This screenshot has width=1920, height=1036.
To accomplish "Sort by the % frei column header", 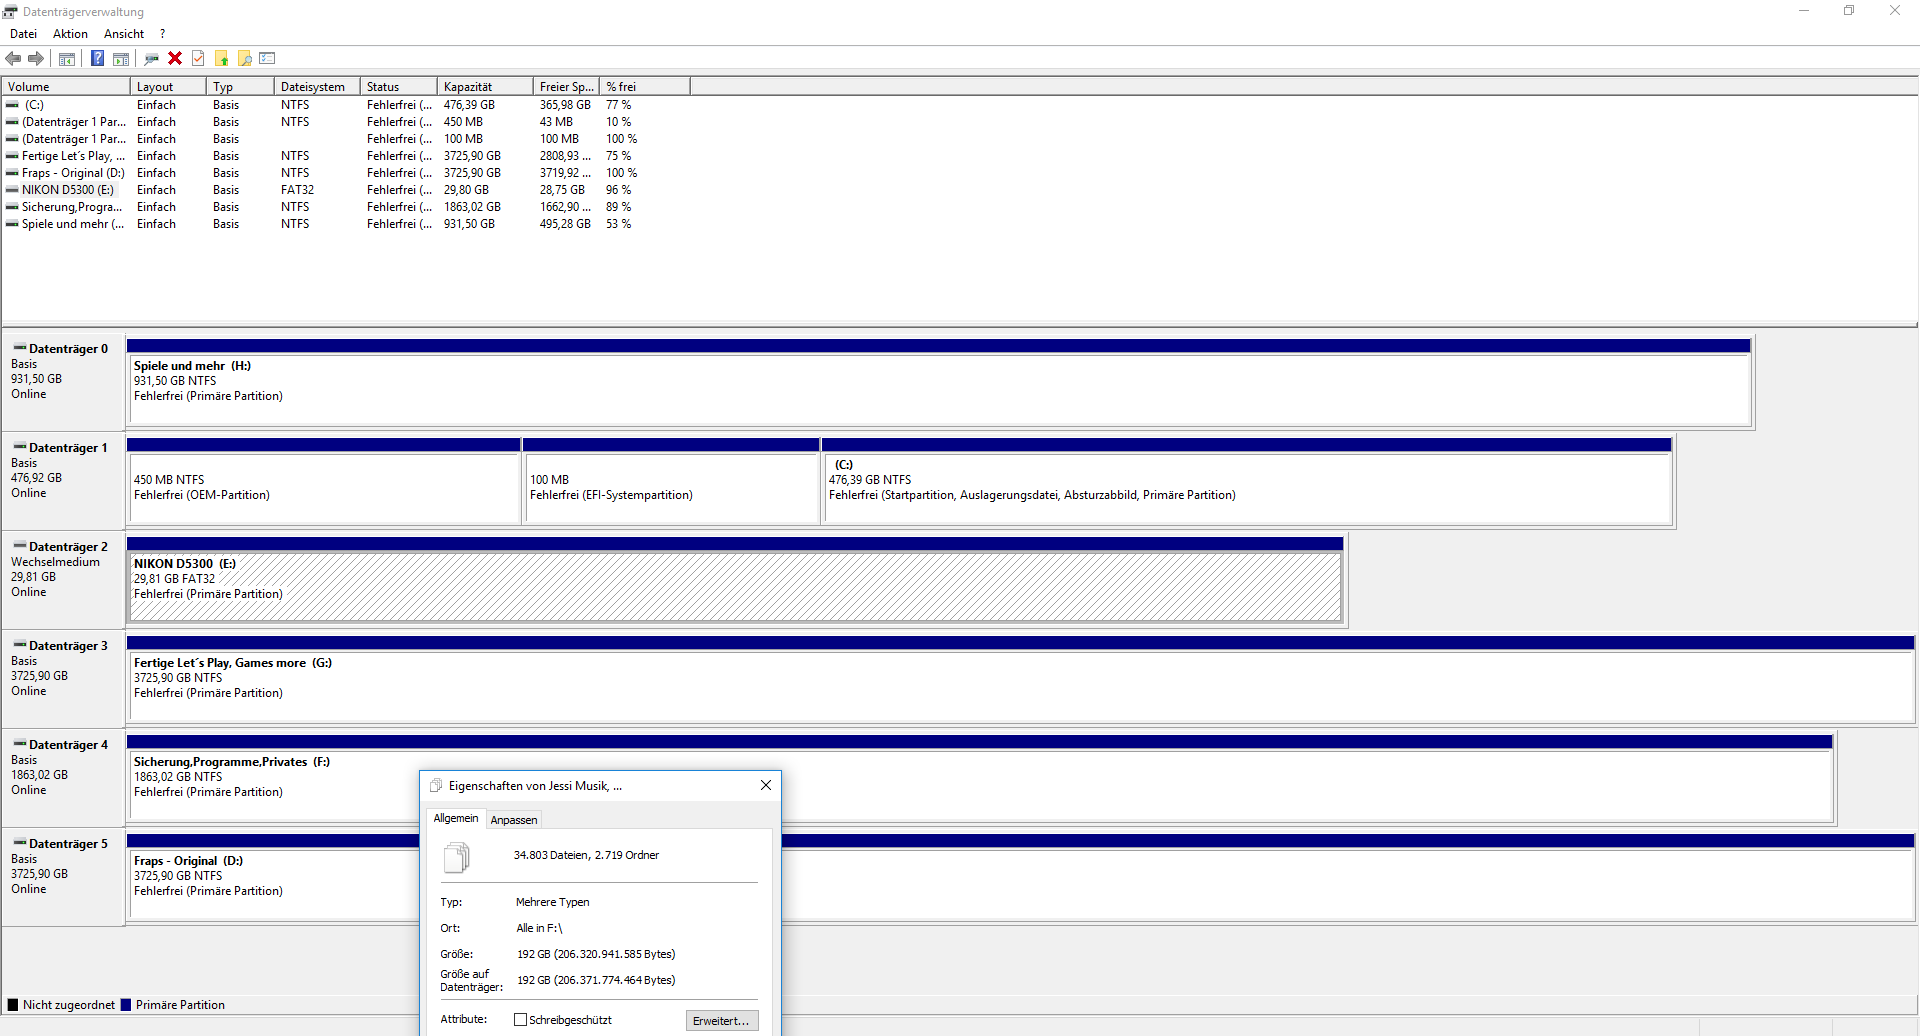I will pyautogui.click(x=644, y=87).
